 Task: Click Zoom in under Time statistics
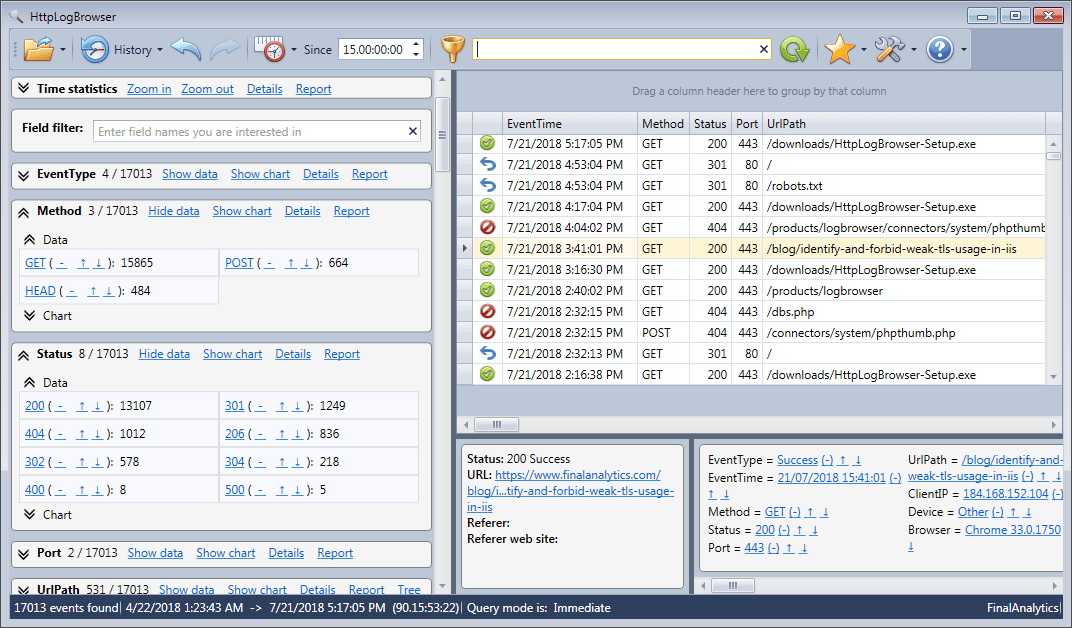point(148,88)
